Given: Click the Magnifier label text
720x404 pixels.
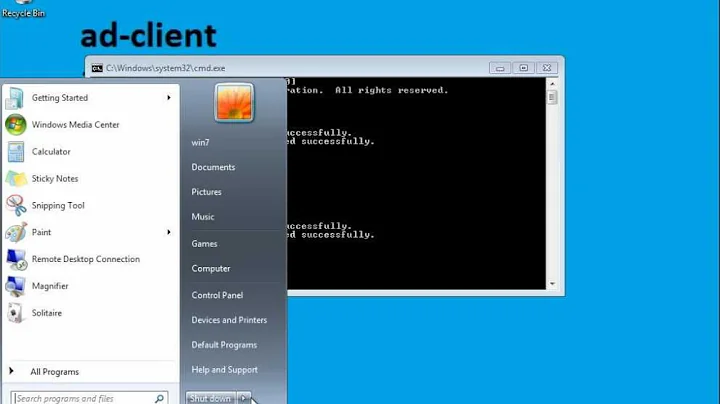Looking at the screenshot, I should 50,286.
